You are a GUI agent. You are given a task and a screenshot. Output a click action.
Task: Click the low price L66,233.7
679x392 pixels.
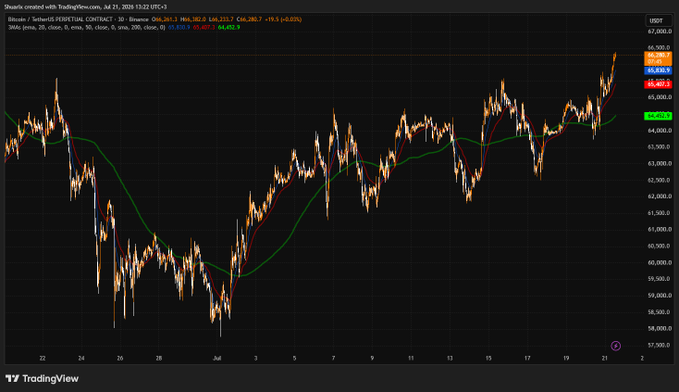[221, 19]
